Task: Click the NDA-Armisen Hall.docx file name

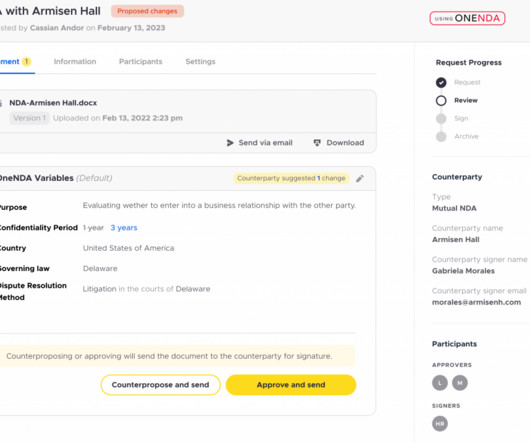Action: point(53,103)
